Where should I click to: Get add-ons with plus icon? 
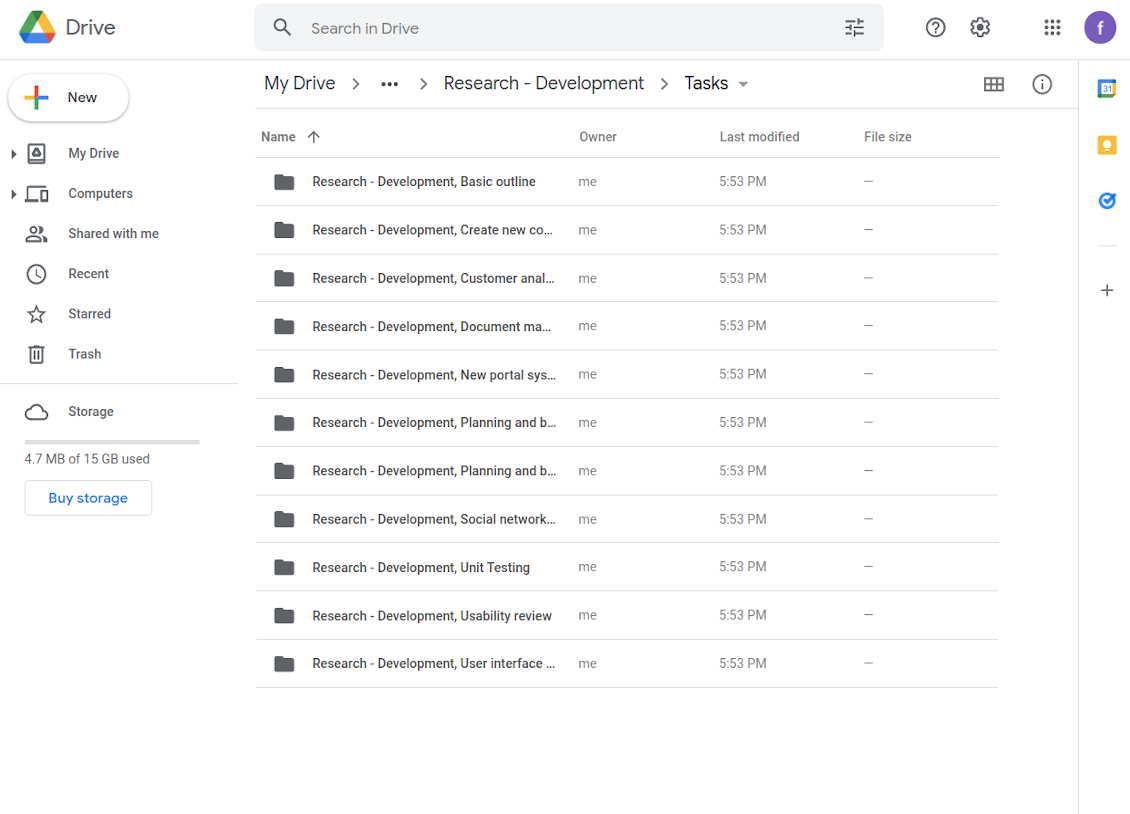pyautogui.click(x=1107, y=290)
